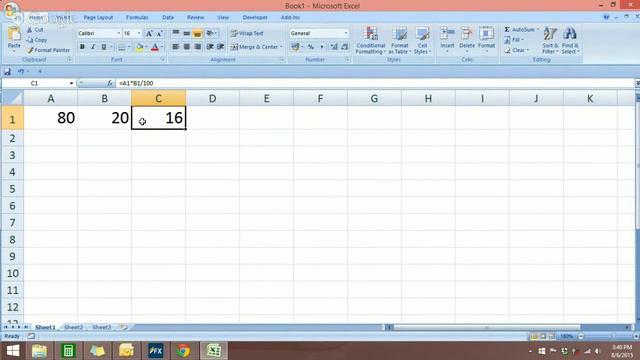Switch to Developer tab

tap(255, 18)
